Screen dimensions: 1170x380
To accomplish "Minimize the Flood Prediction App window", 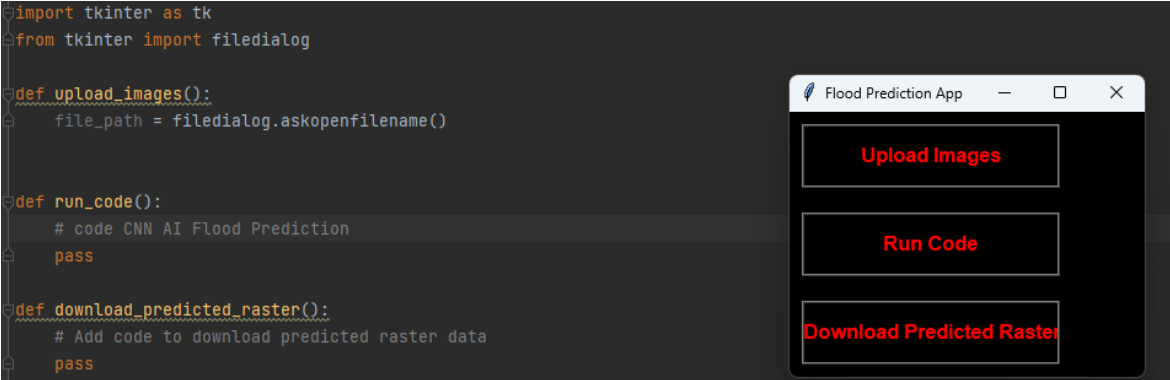I will tap(1004, 93).
